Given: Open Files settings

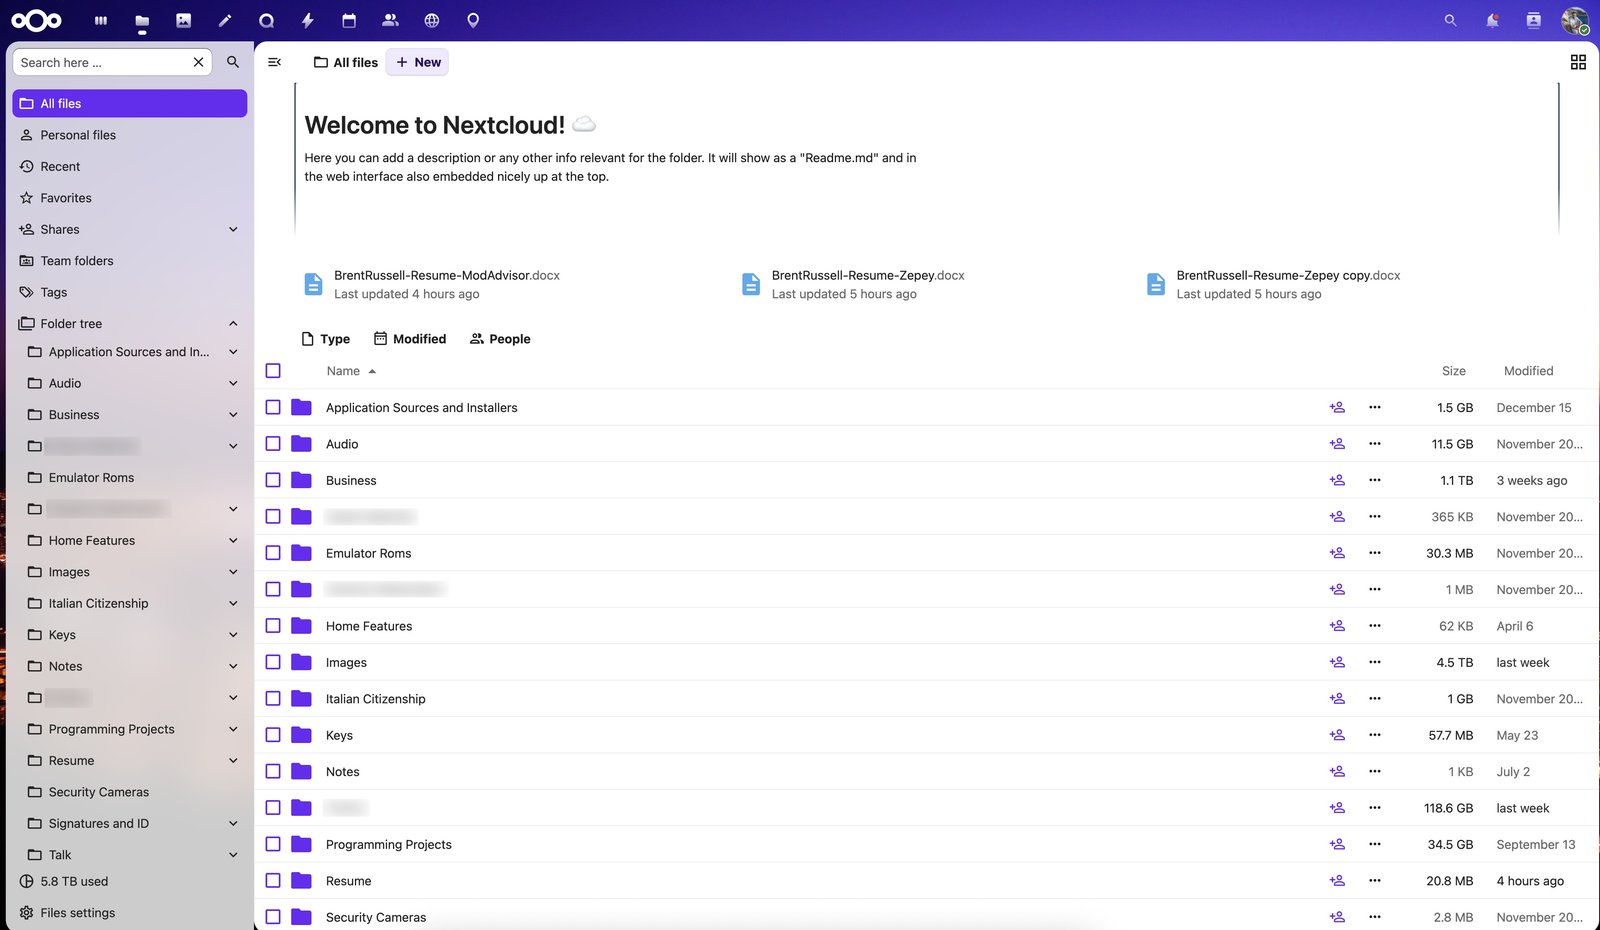Looking at the screenshot, I should click(x=130, y=913).
